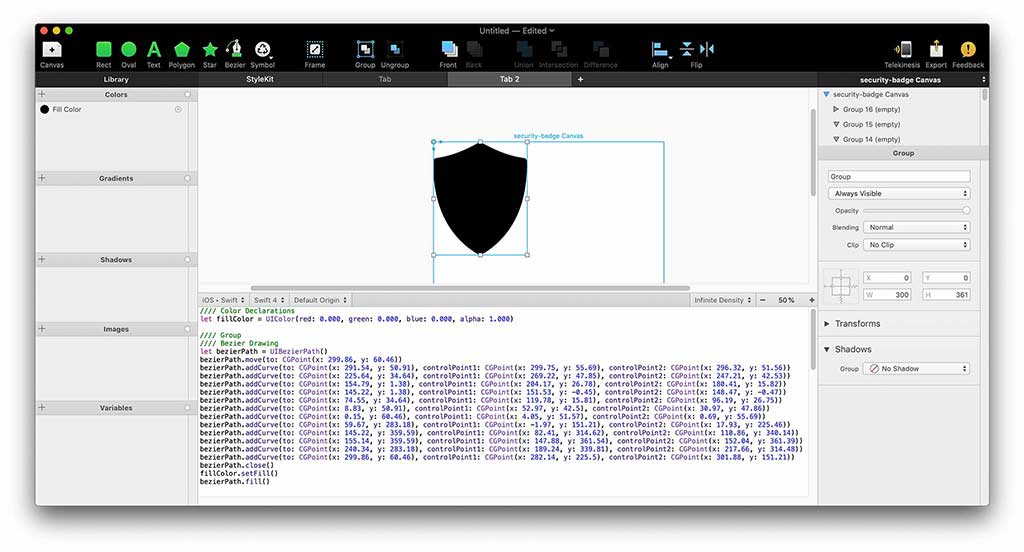Screen dimensions: 1024x552
Task: Open the Export icon in toolbar
Action: coord(937,50)
